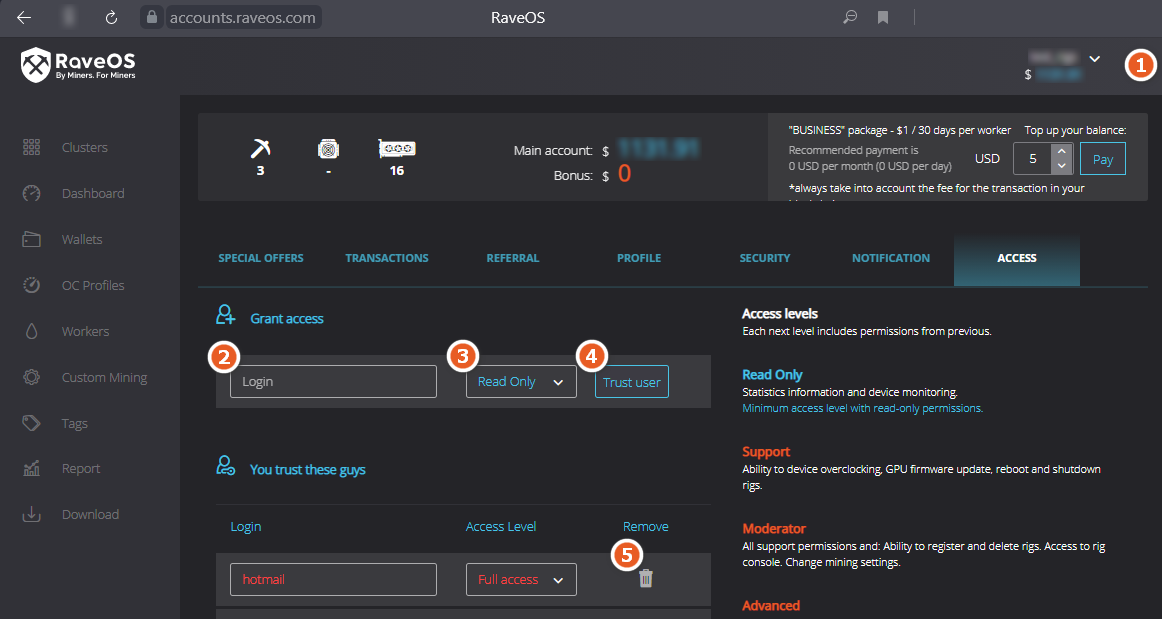The image size is (1162, 619).
Task: Go to Workers in the sidebar
Action: point(85,331)
